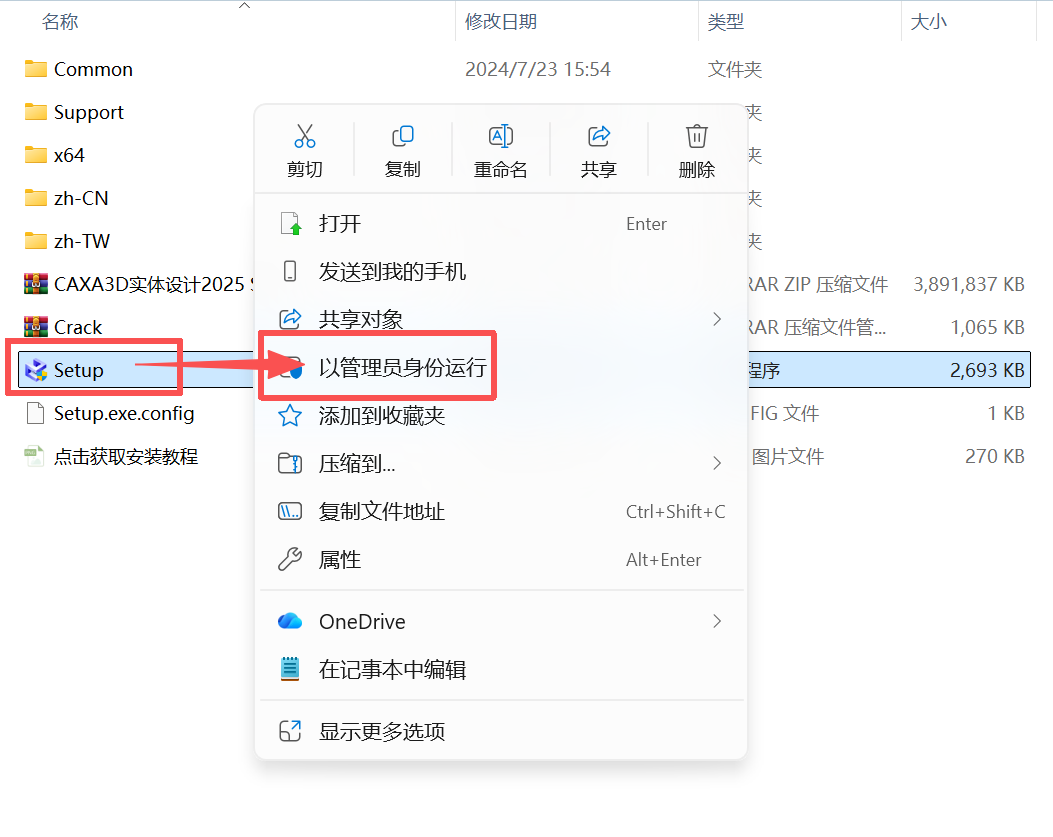This screenshot has width=1053, height=837.
Task: Click the 2,693 KB size cell
Action: click(x=987, y=370)
